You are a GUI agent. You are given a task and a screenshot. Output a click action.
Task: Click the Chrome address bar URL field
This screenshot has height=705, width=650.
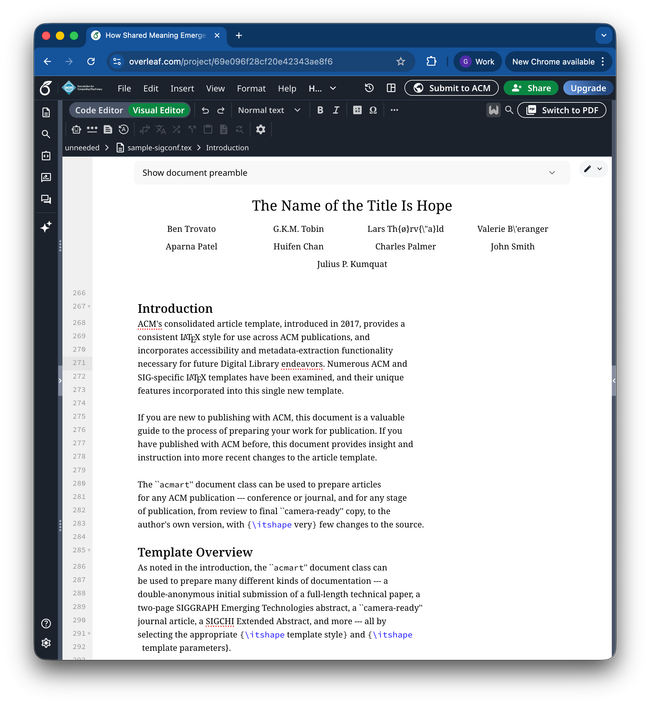[x=250, y=61]
